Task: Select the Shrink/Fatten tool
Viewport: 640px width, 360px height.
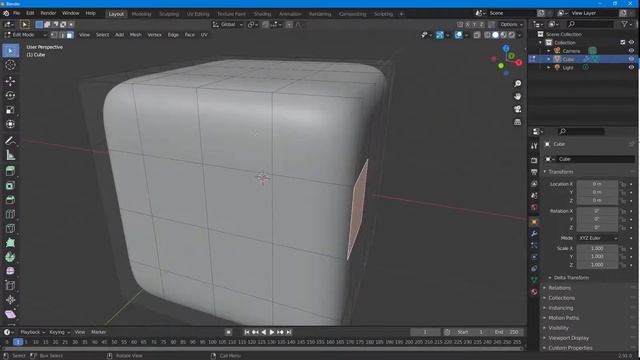Action: click(10, 300)
